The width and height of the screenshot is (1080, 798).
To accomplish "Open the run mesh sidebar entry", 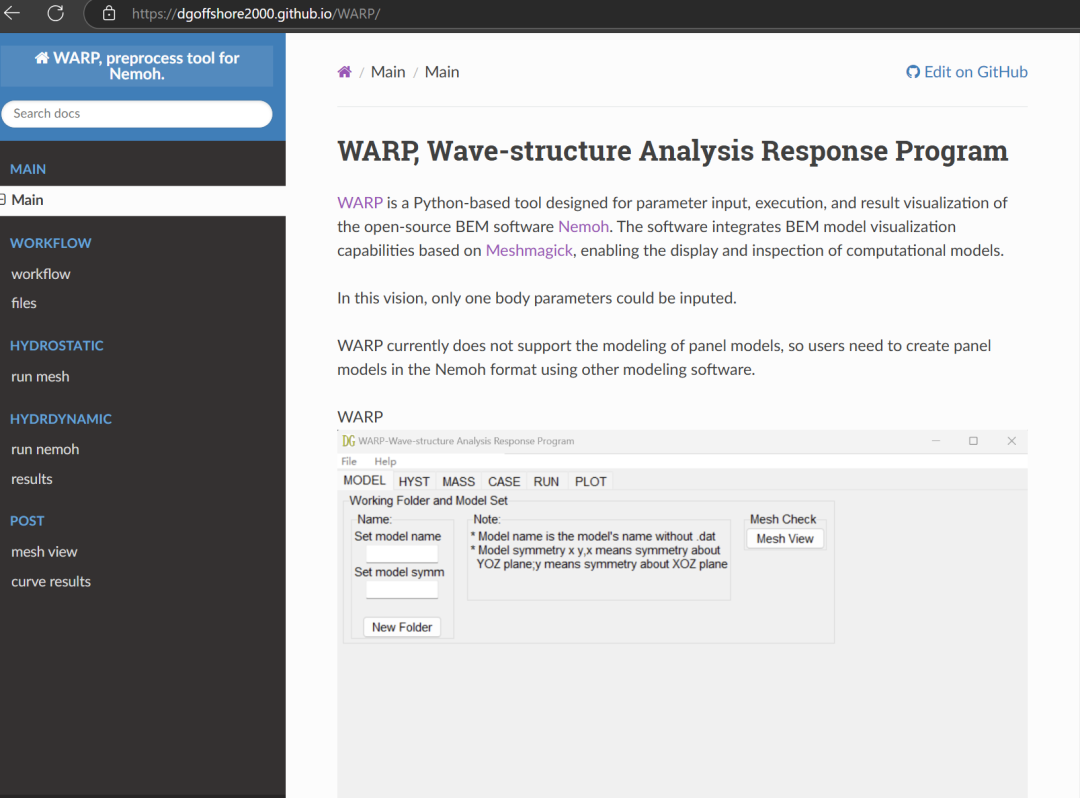I will click(x=40, y=377).
